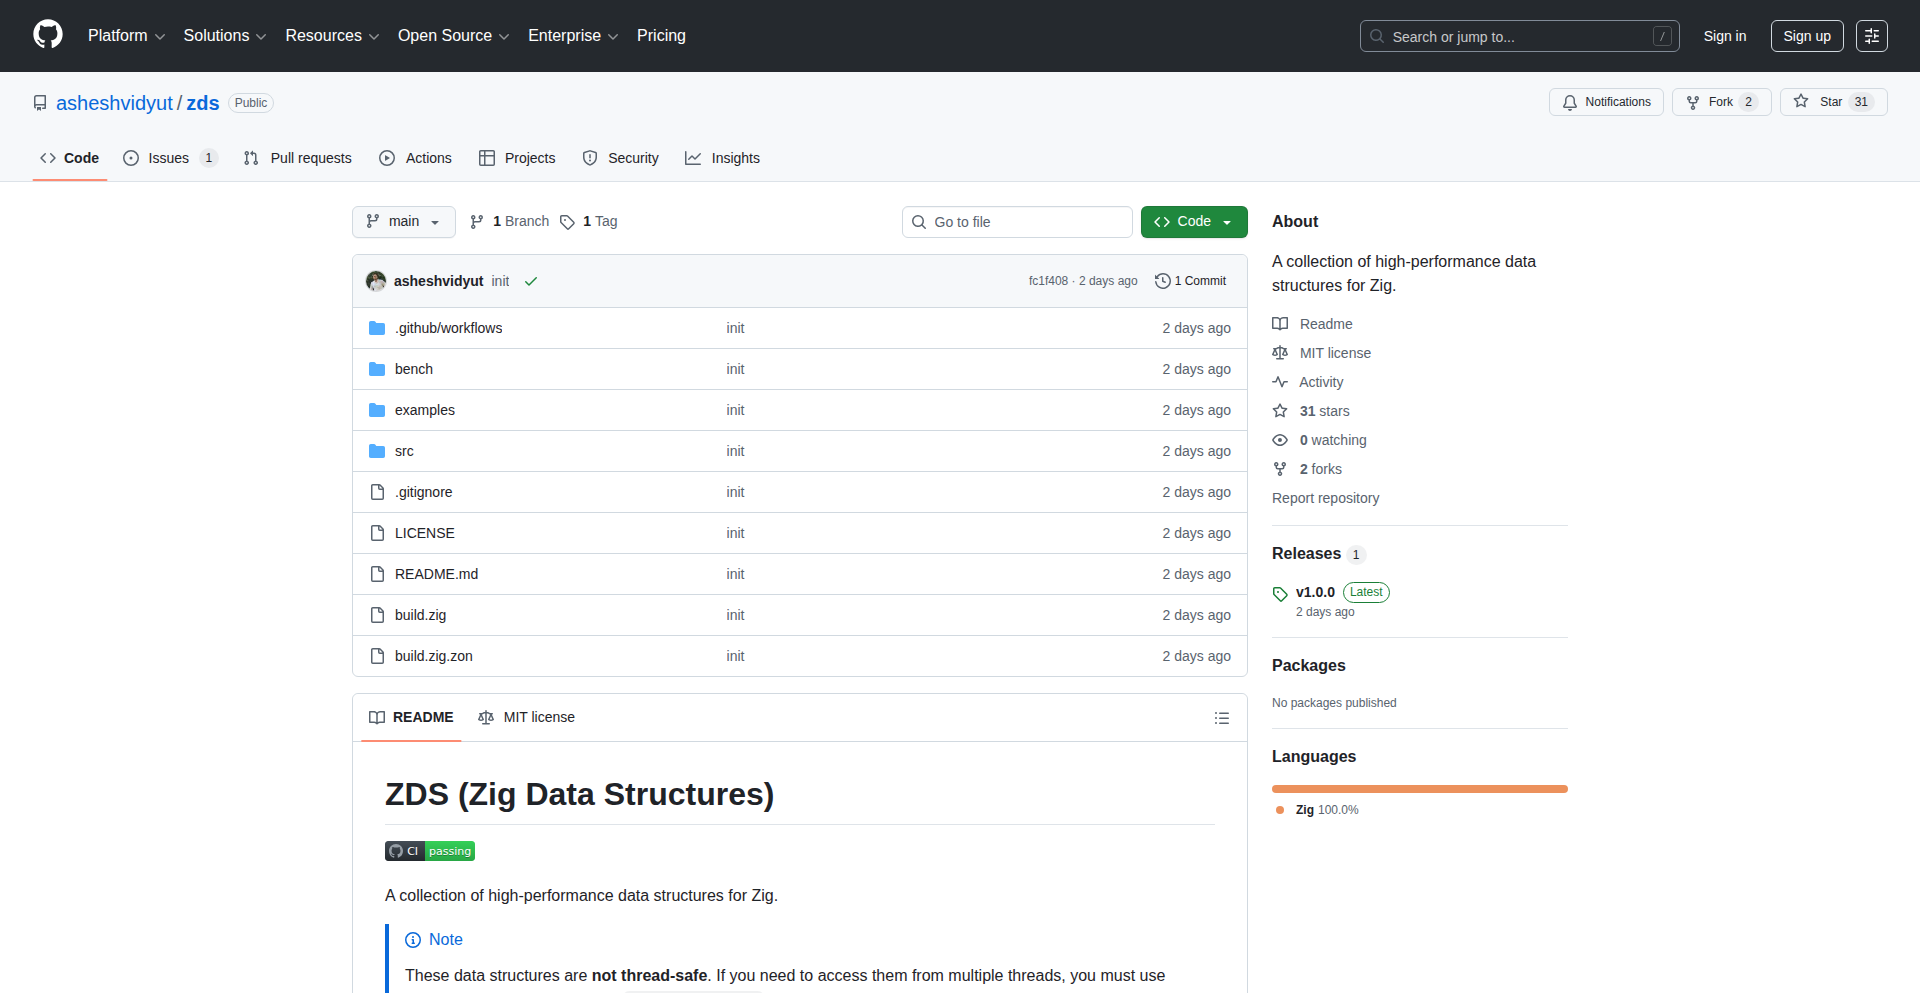This screenshot has height=993, width=1920.
Task: Open the README outline list icon
Action: point(1221,718)
